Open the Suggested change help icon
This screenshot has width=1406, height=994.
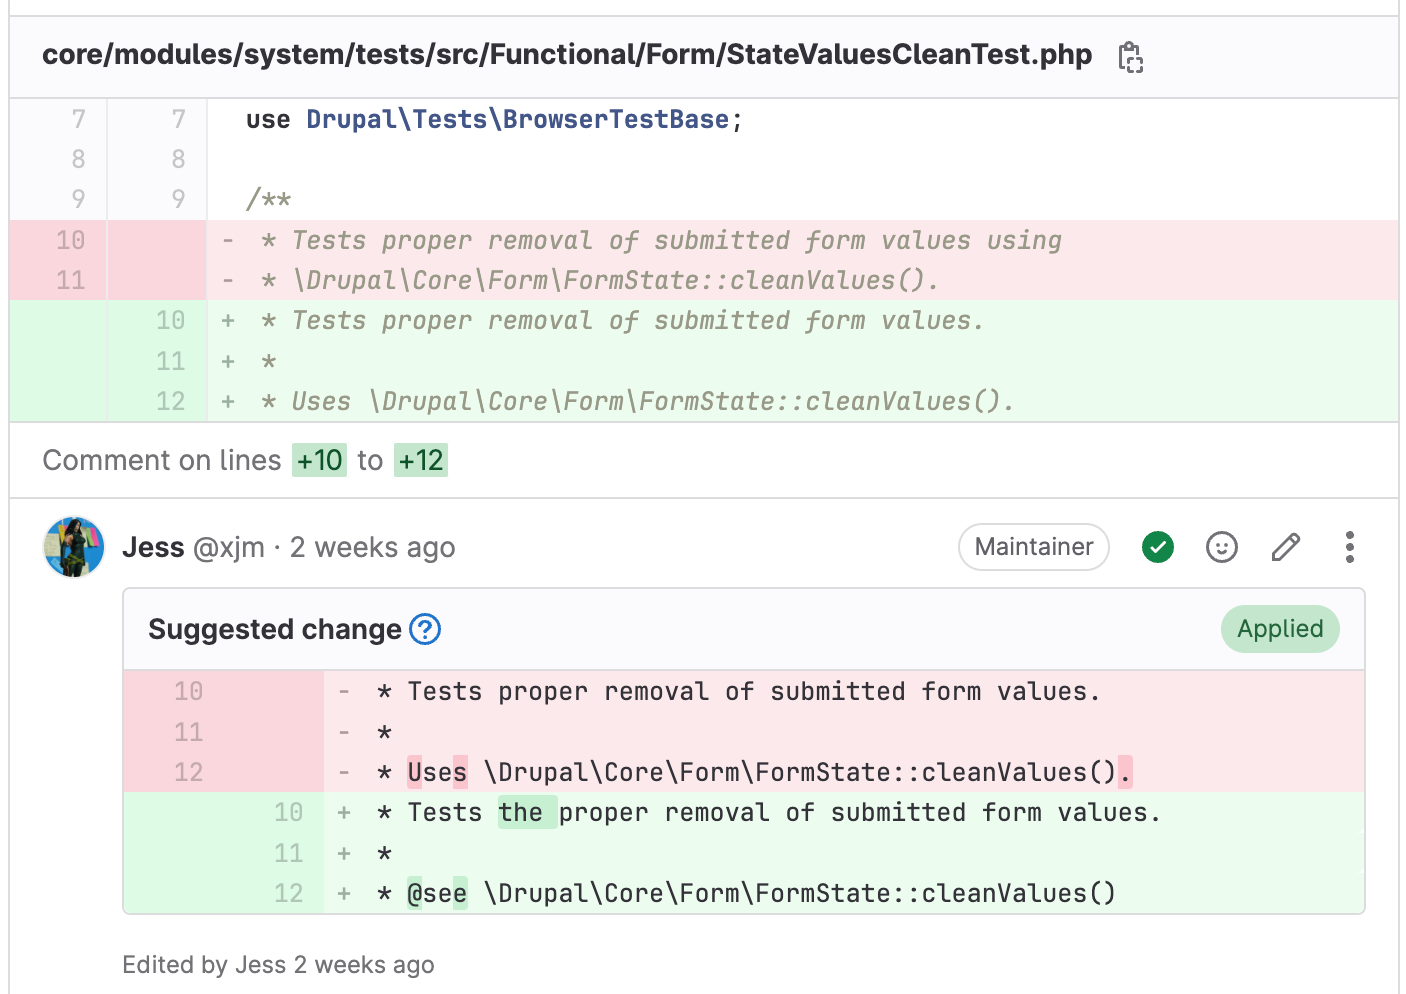pos(425,629)
